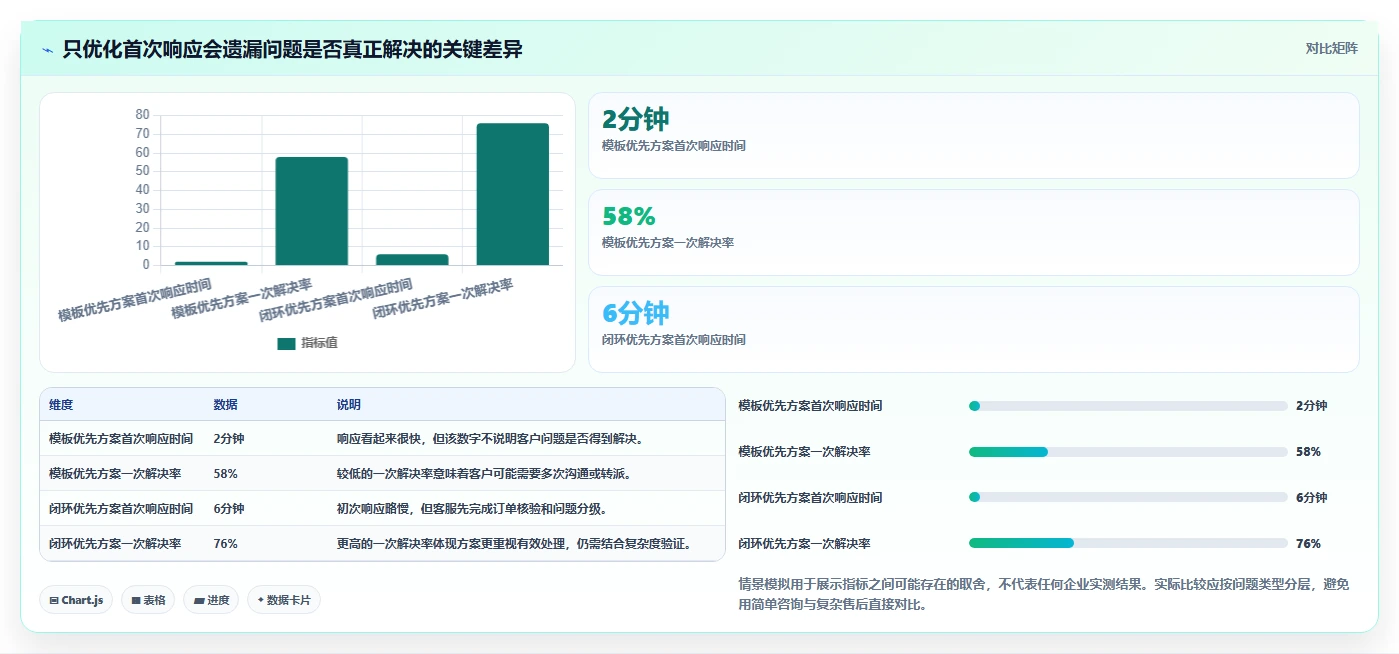Select the 表格 chip
Screen dimensions: 1399x654
(149, 600)
